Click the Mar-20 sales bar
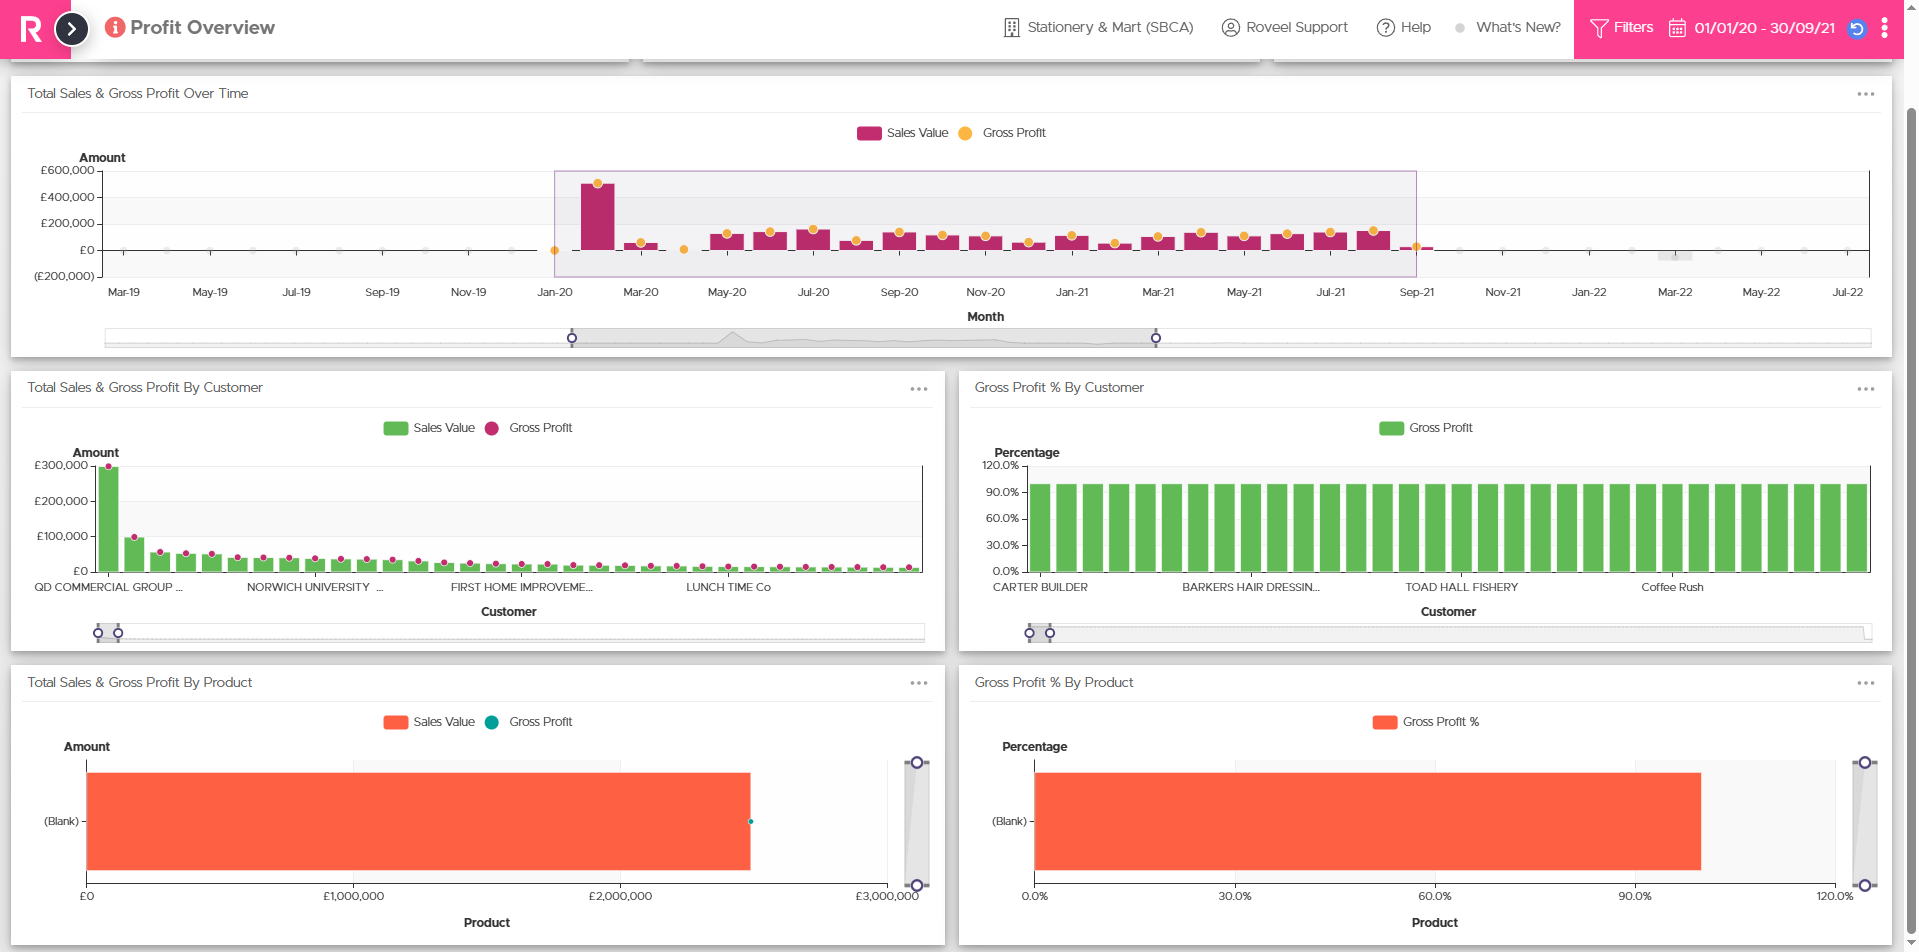Image resolution: width=1919 pixels, height=952 pixels. 641,246
